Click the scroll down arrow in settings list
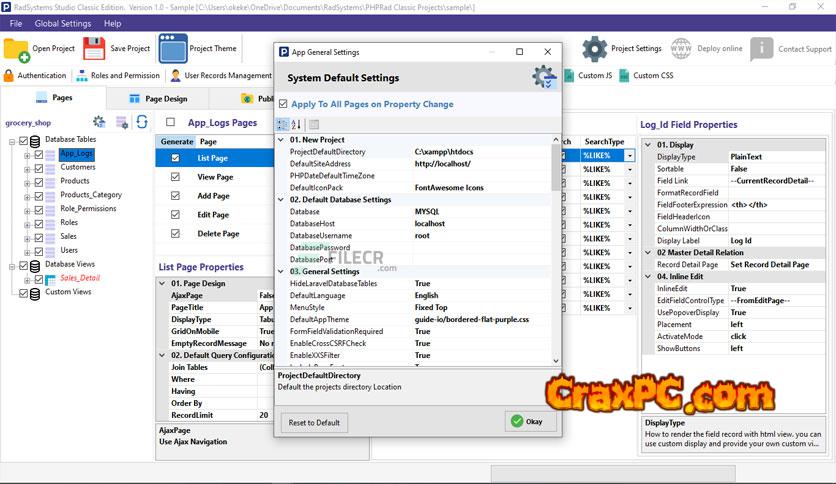836x484 pixels. (556, 361)
